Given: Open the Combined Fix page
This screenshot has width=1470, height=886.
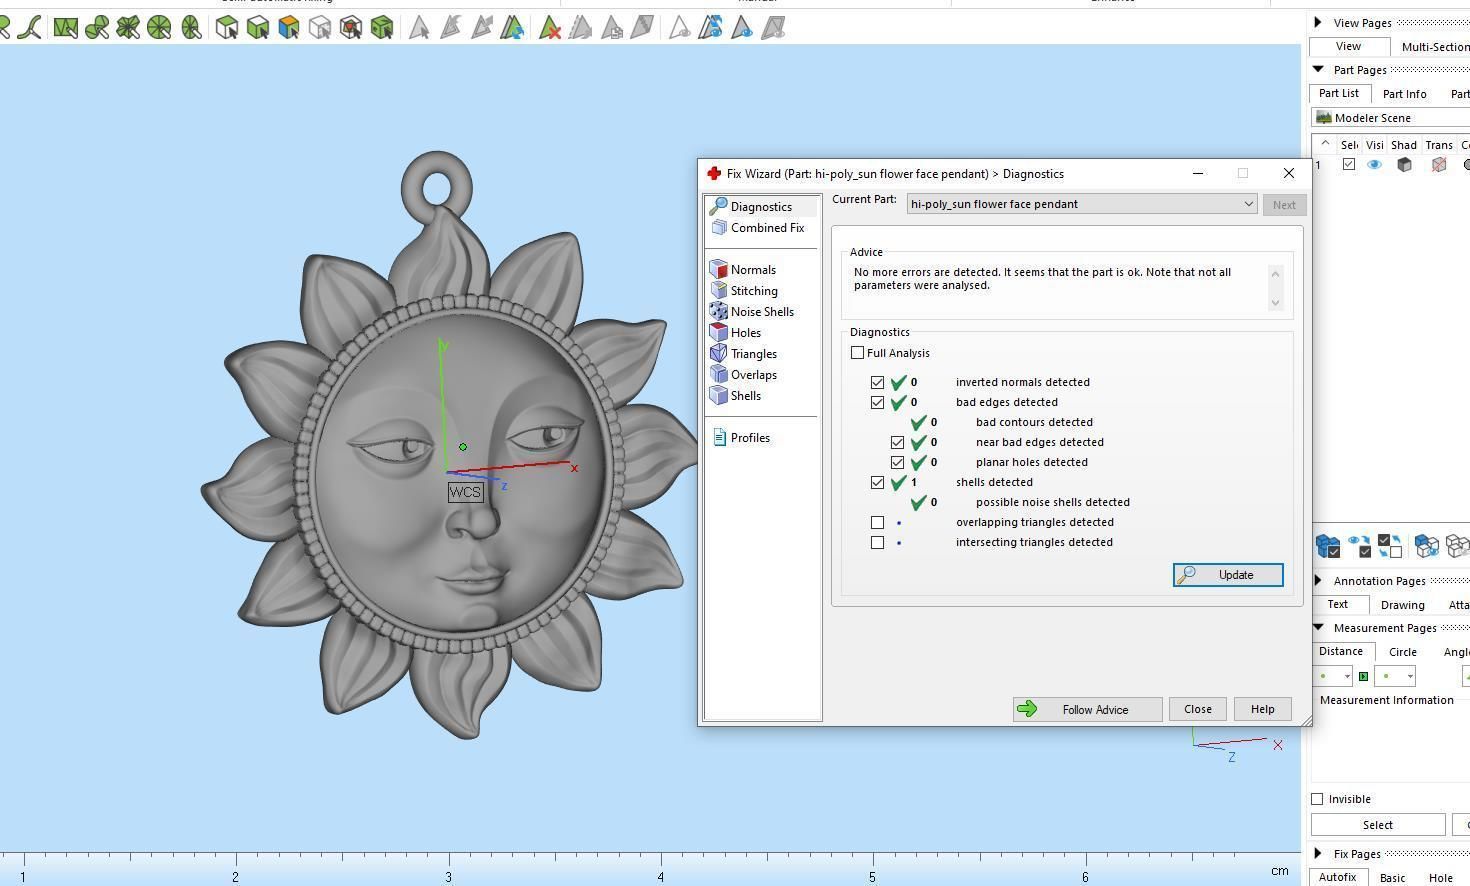Looking at the screenshot, I should click(x=767, y=228).
